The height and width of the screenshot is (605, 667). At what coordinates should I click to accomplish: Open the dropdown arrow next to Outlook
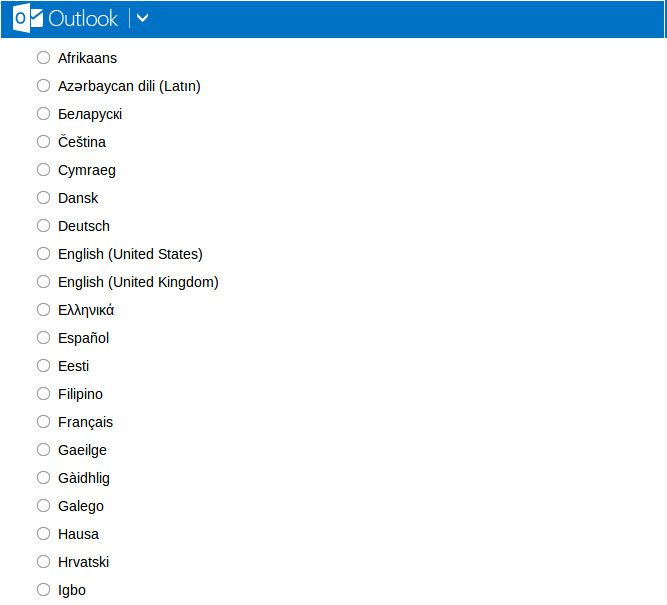coord(143,18)
